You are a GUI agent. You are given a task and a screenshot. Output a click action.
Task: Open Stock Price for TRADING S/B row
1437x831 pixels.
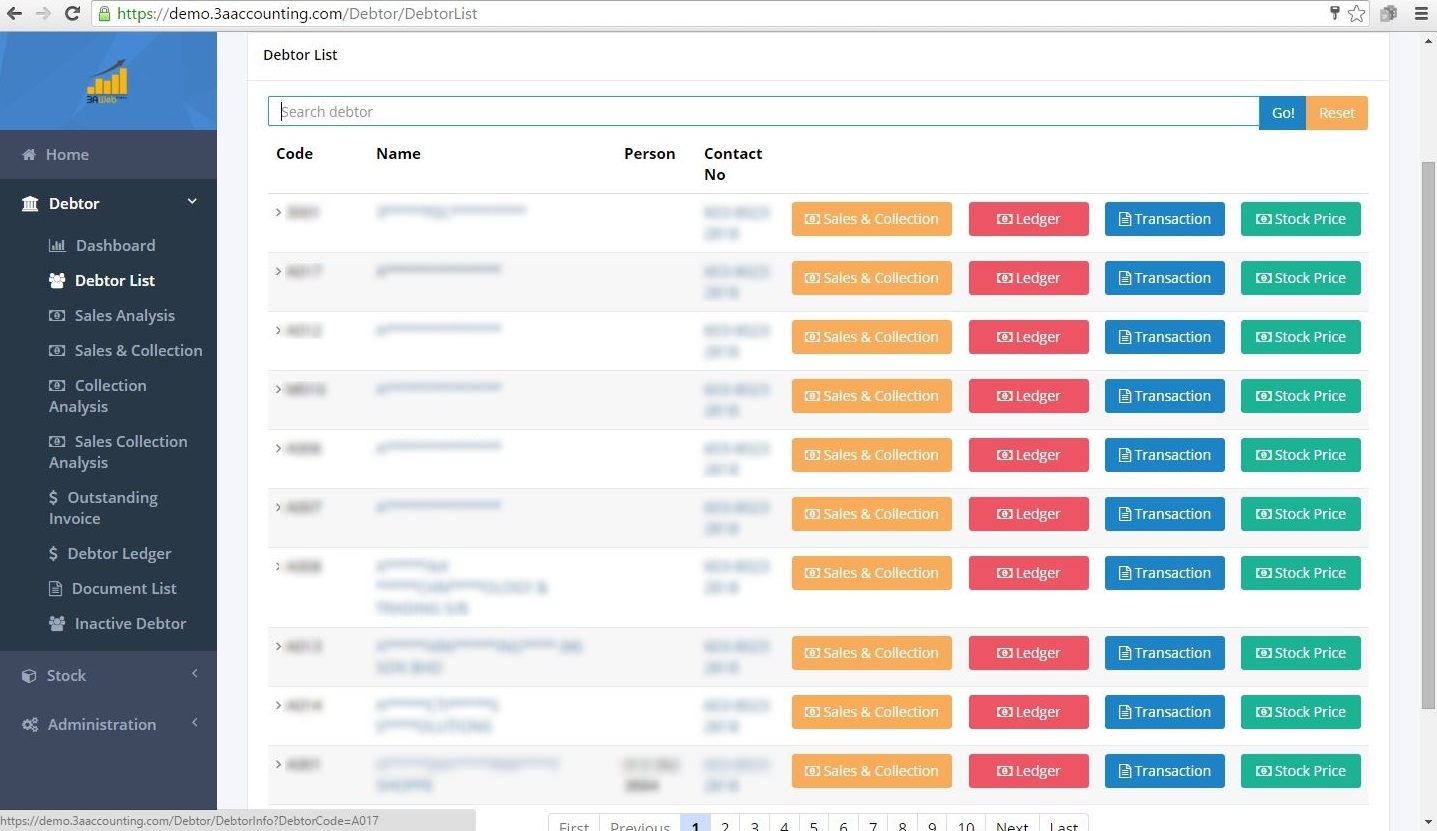point(1301,573)
